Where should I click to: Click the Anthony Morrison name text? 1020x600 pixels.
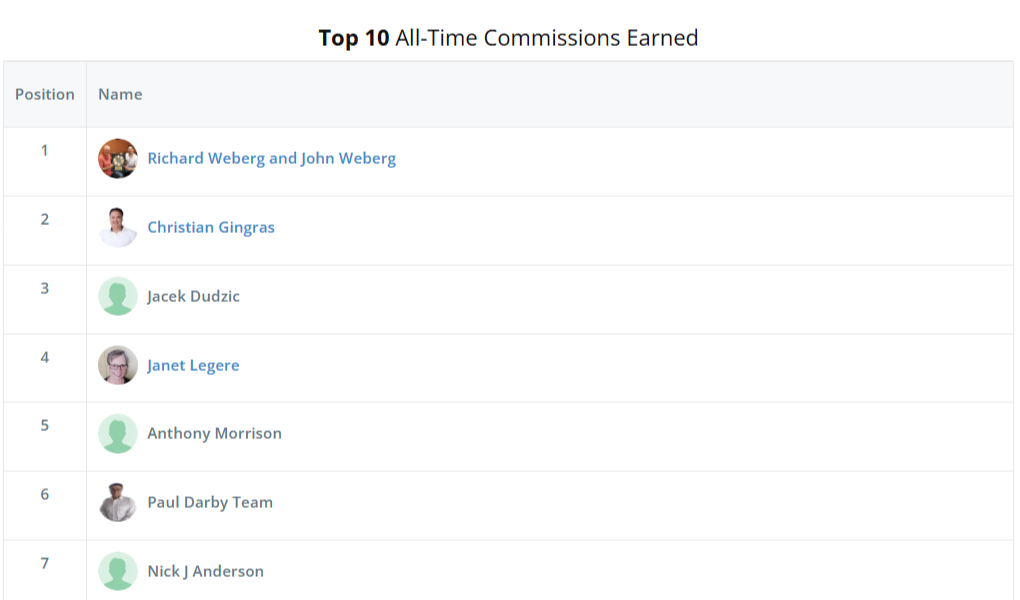[214, 434]
